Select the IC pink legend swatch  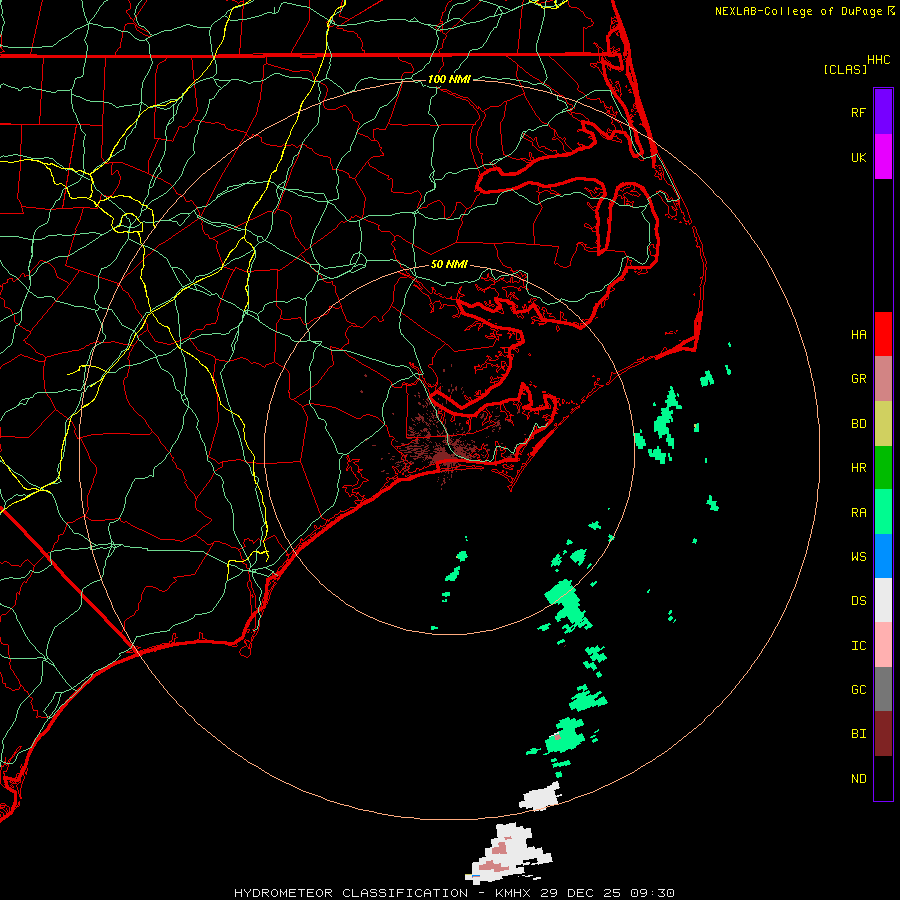tap(883, 645)
